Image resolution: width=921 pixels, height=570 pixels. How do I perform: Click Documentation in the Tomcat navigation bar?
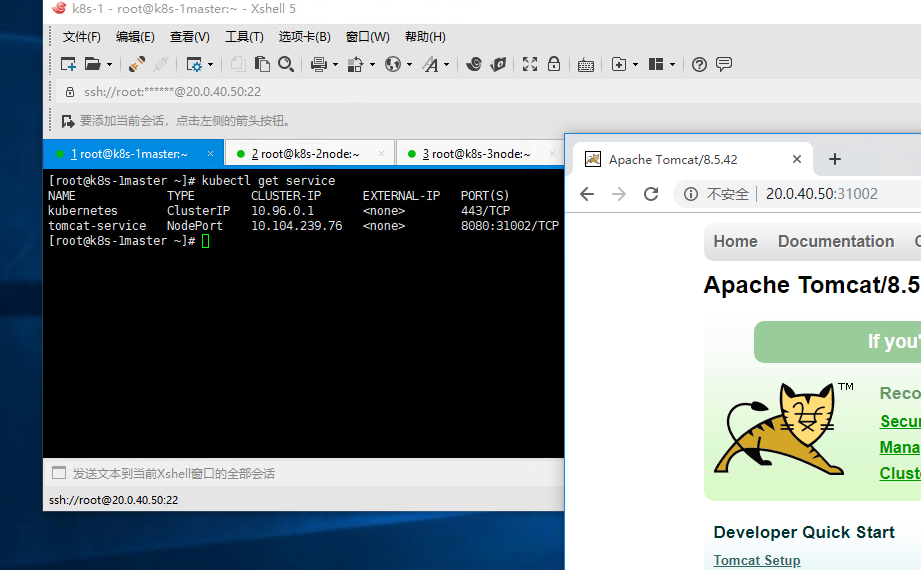point(836,242)
